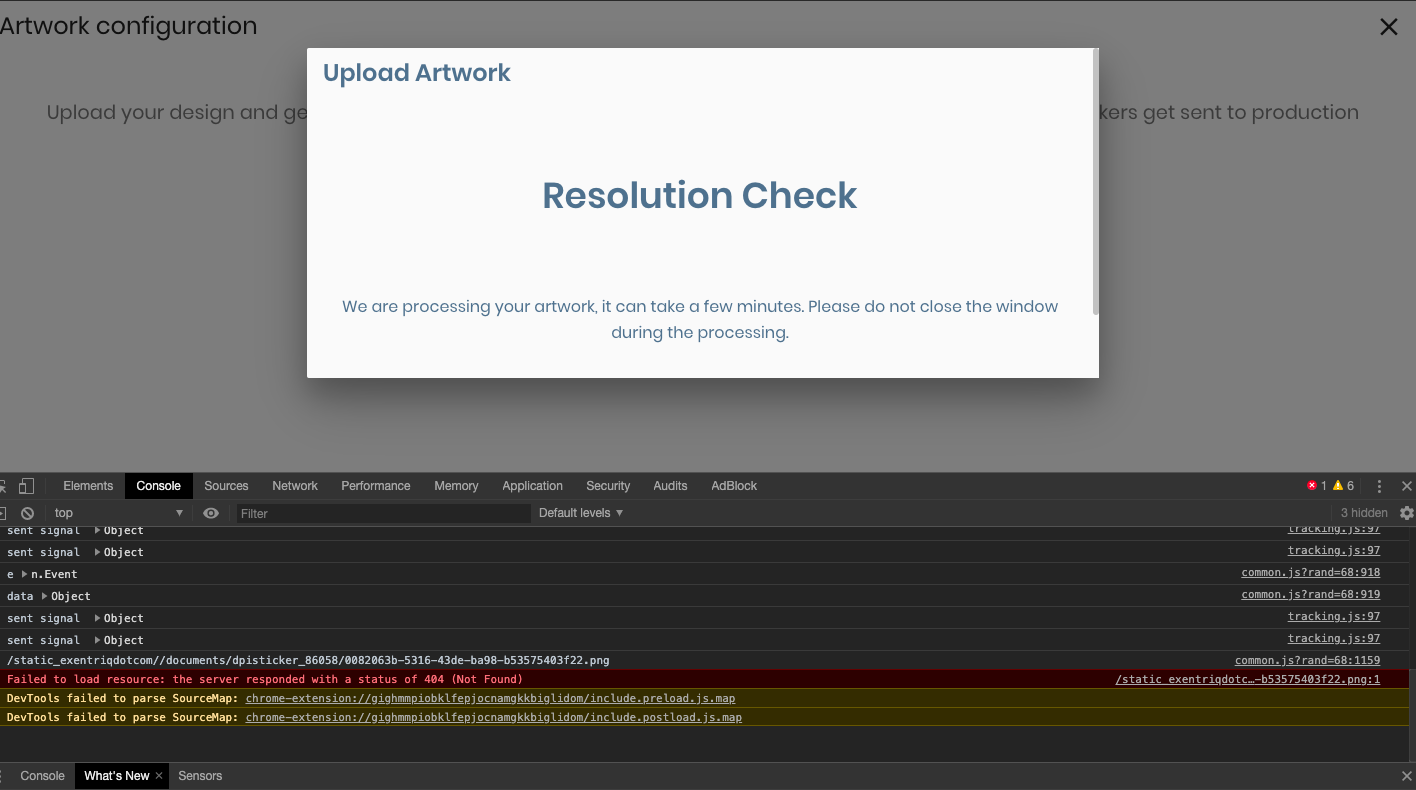Viewport: 1416px width, 790px height.
Task: Open the Default levels dropdown
Action: (x=580, y=513)
